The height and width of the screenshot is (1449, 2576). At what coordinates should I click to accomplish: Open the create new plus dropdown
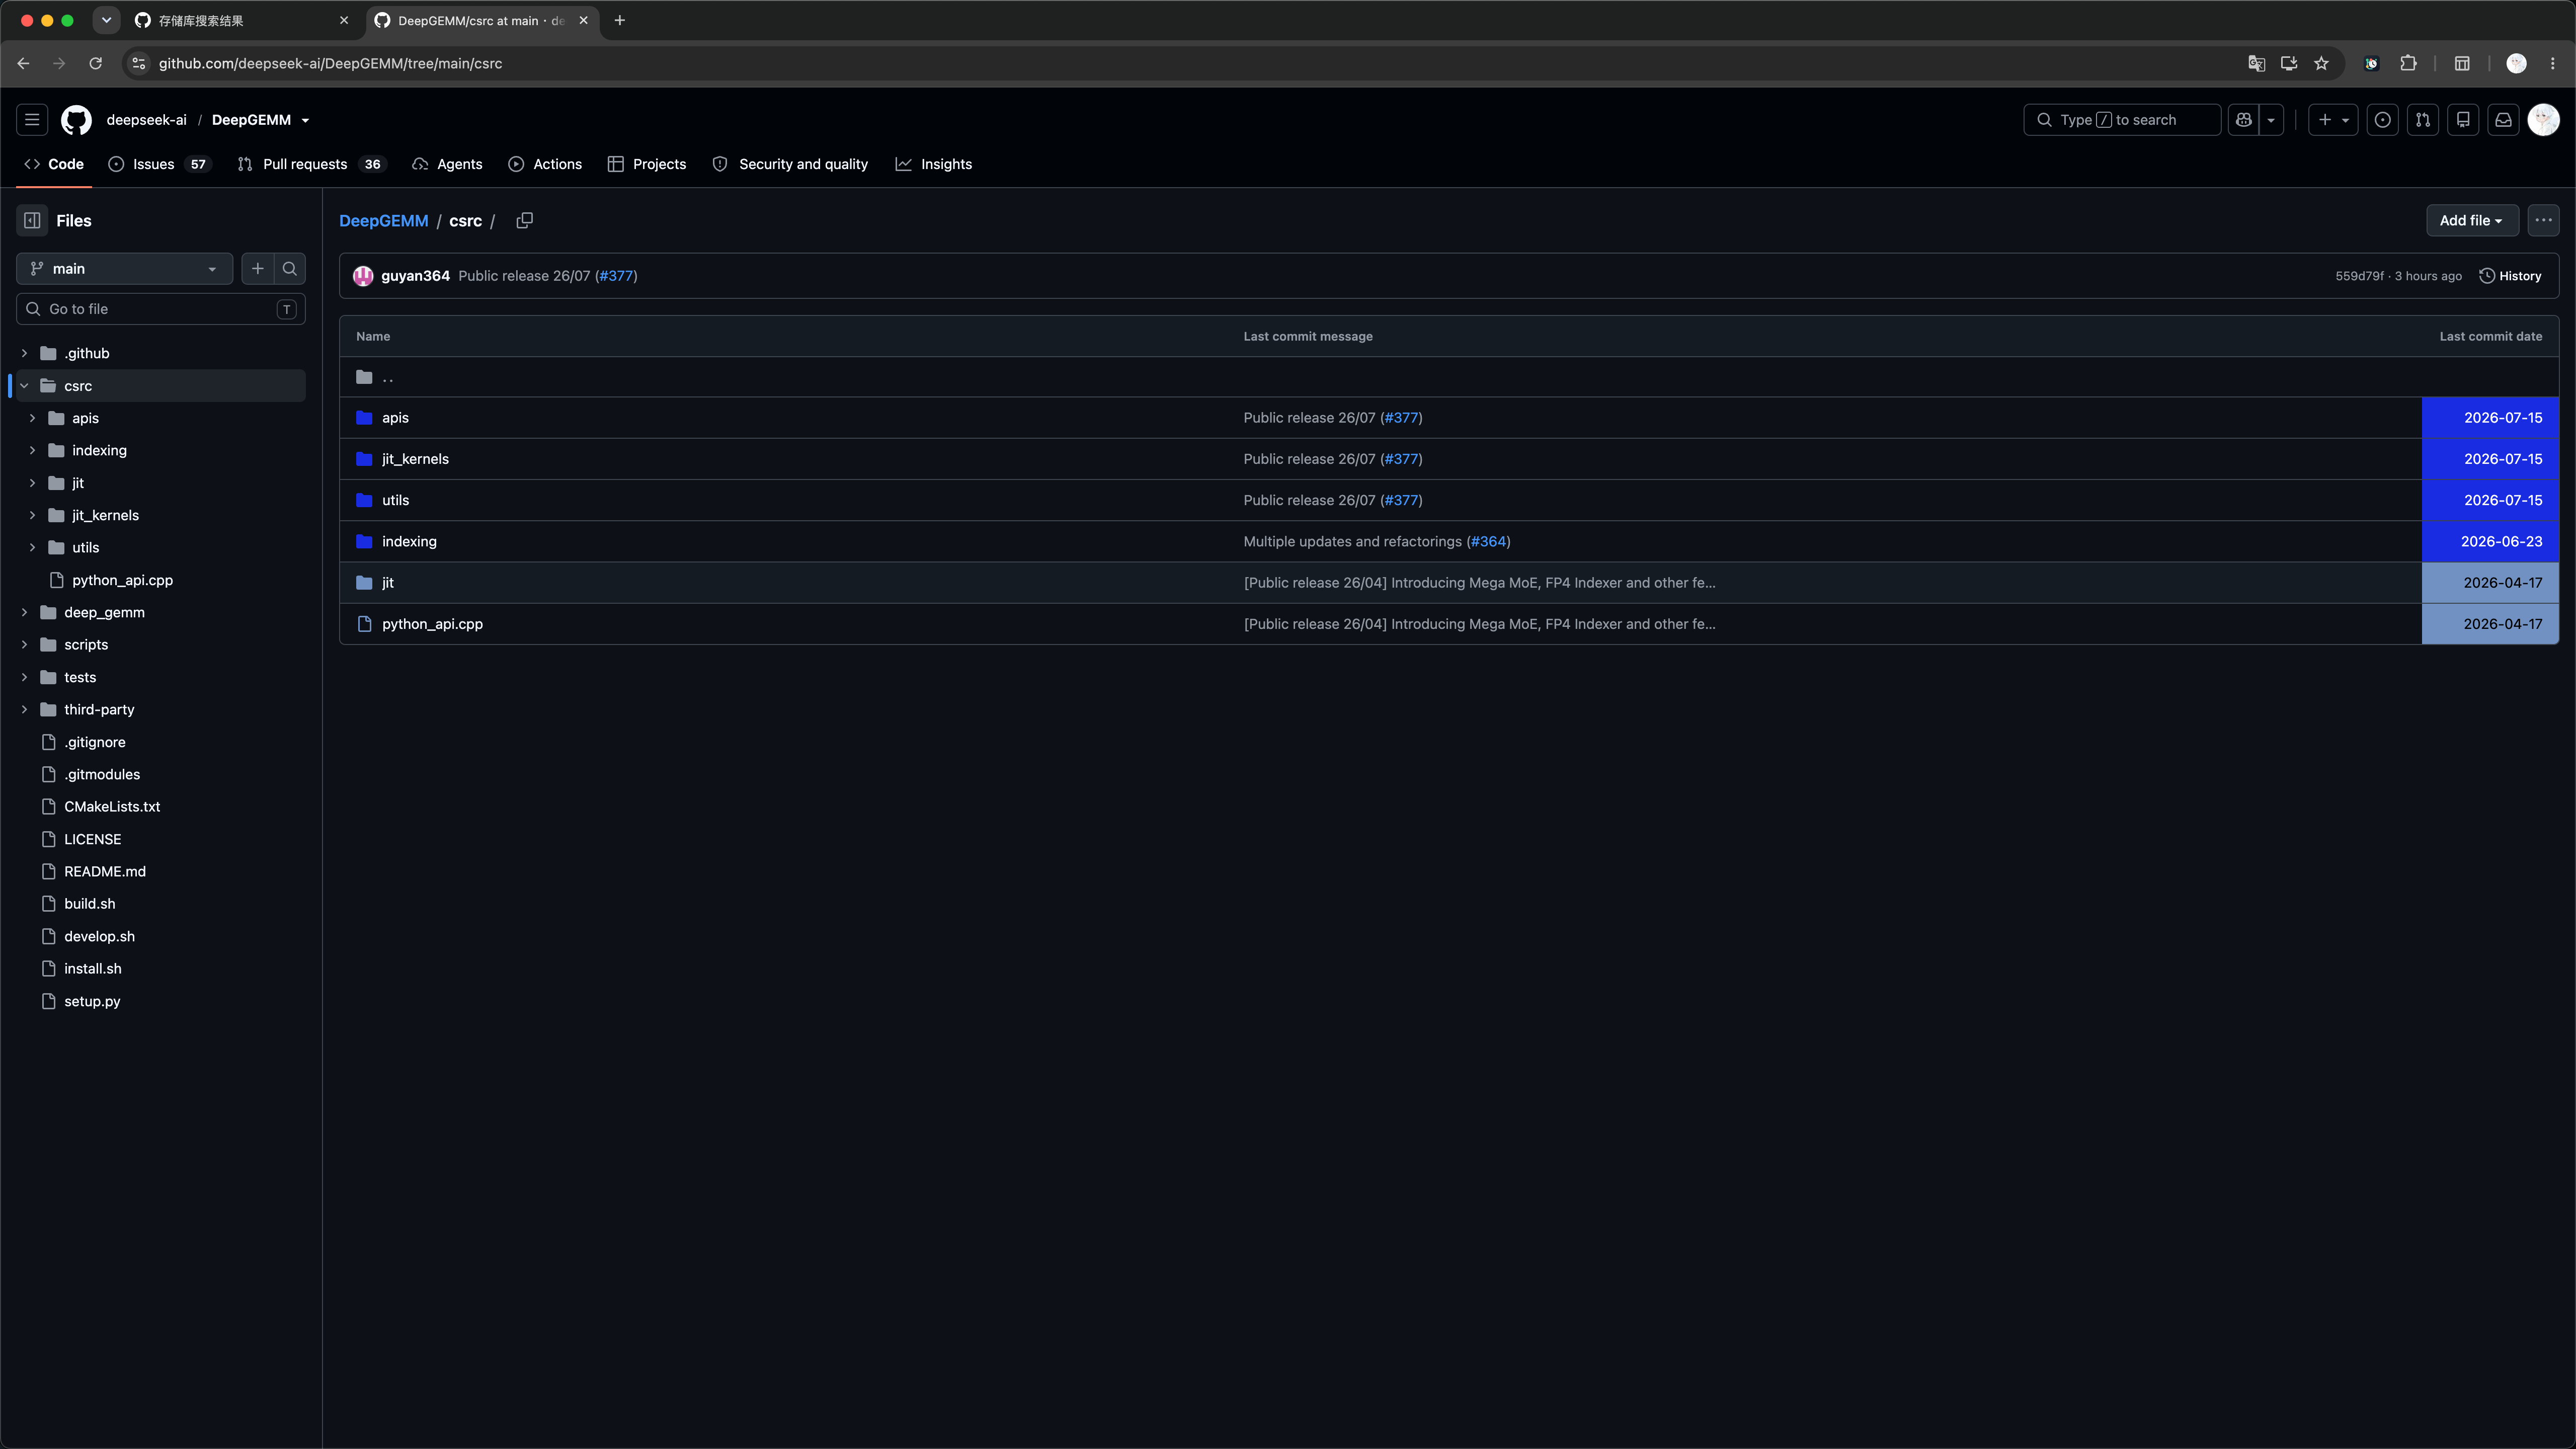[2333, 120]
